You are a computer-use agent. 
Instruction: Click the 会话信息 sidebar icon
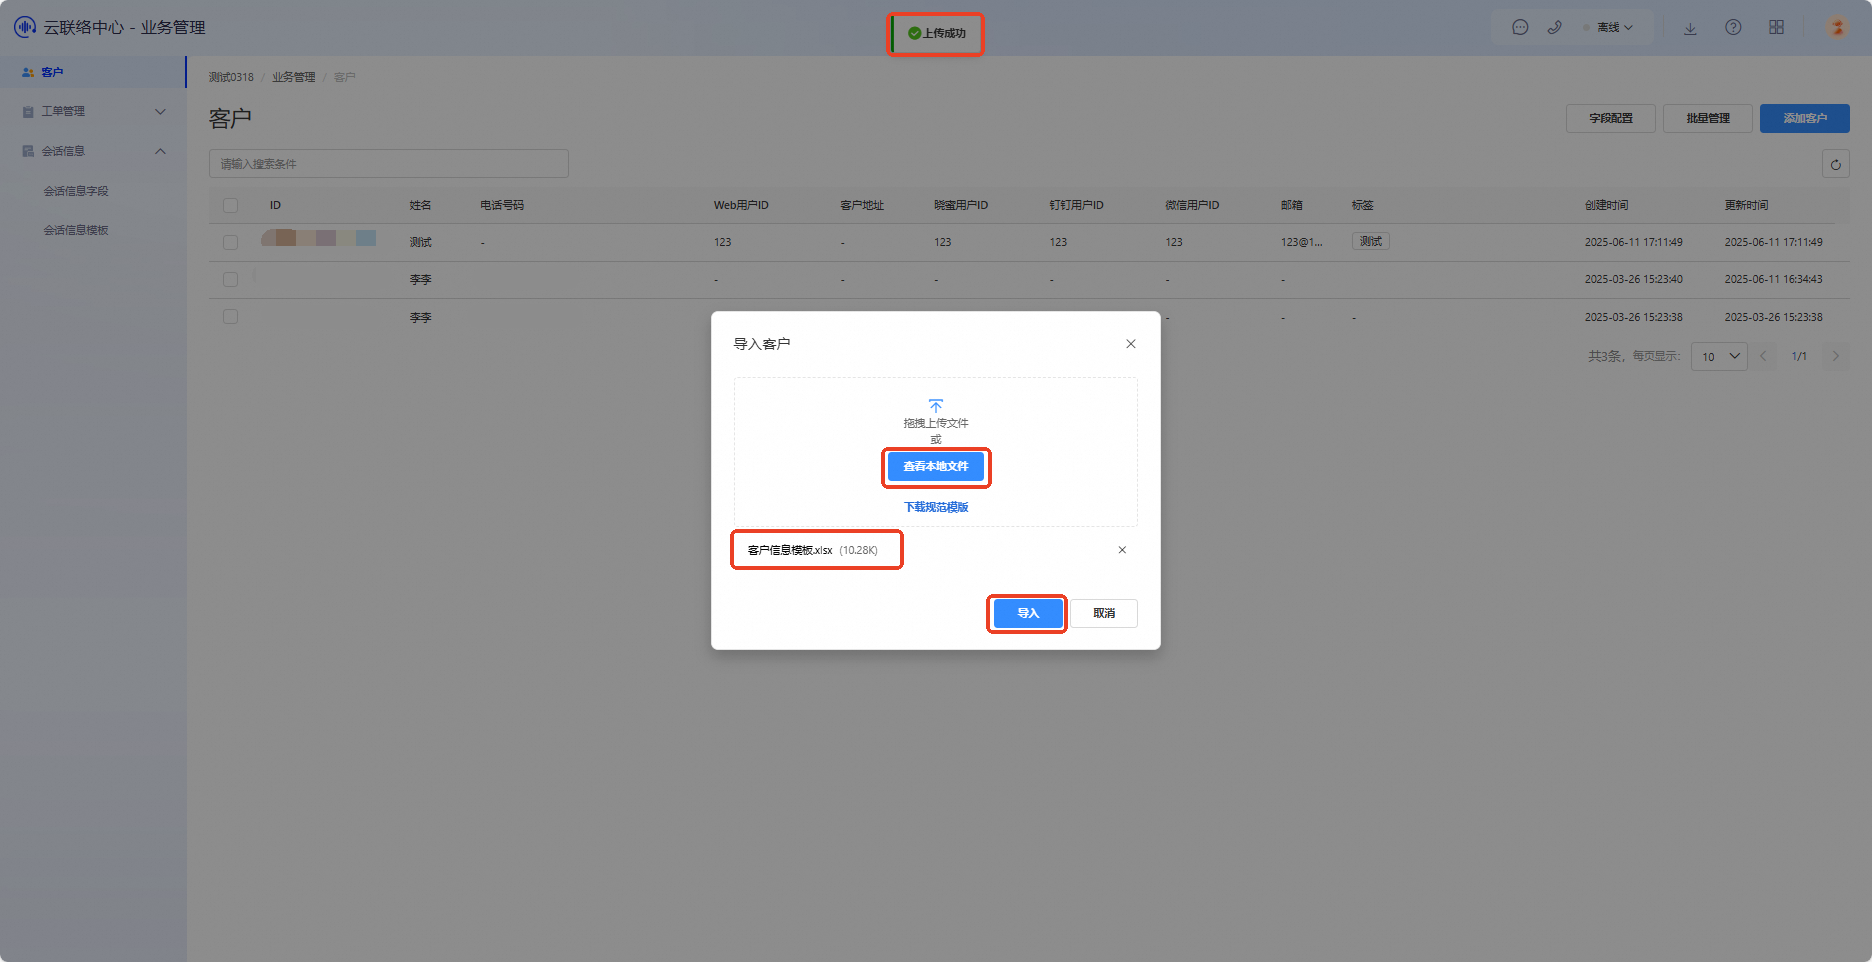(28, 152)
